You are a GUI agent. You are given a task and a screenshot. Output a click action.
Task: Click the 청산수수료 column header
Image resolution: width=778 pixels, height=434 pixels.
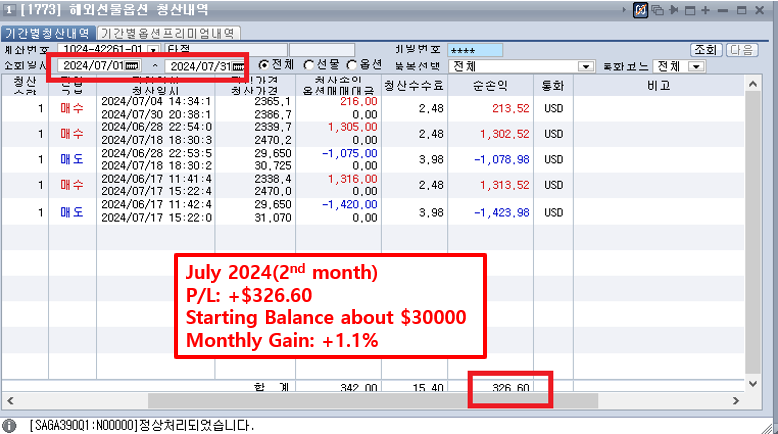(x=414, y=85)
